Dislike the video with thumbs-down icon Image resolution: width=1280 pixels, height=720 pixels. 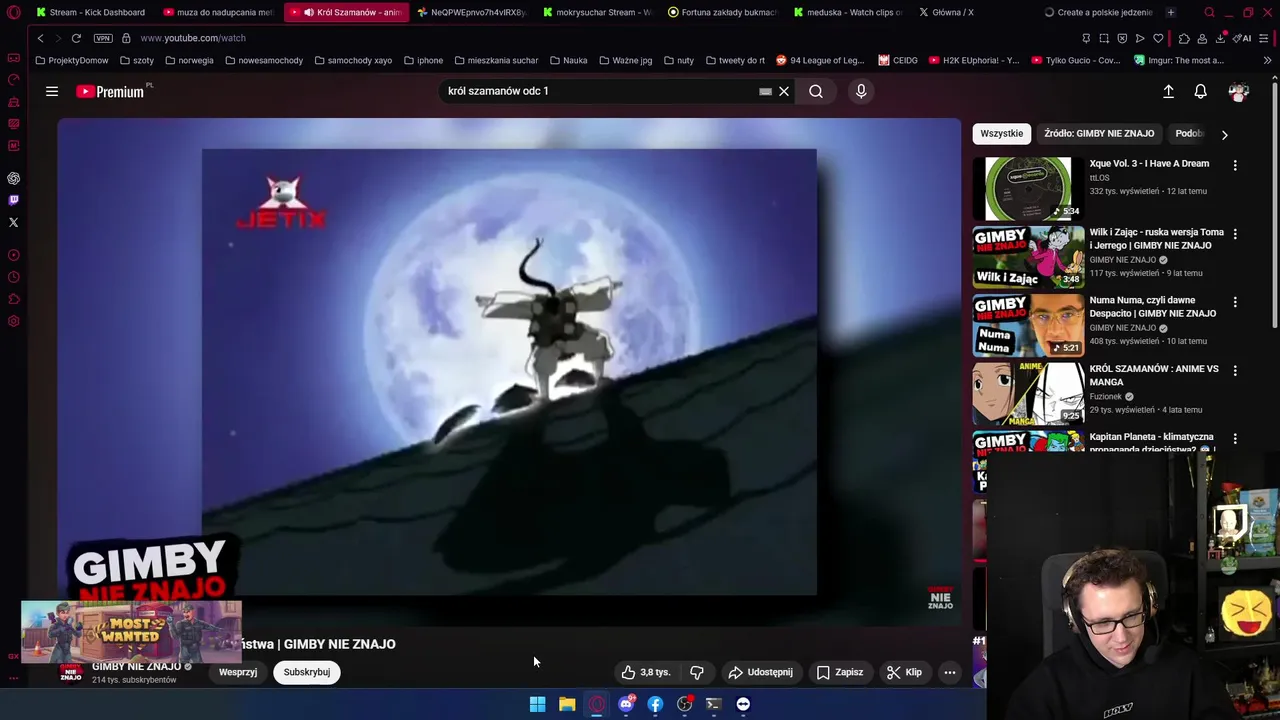697,672
